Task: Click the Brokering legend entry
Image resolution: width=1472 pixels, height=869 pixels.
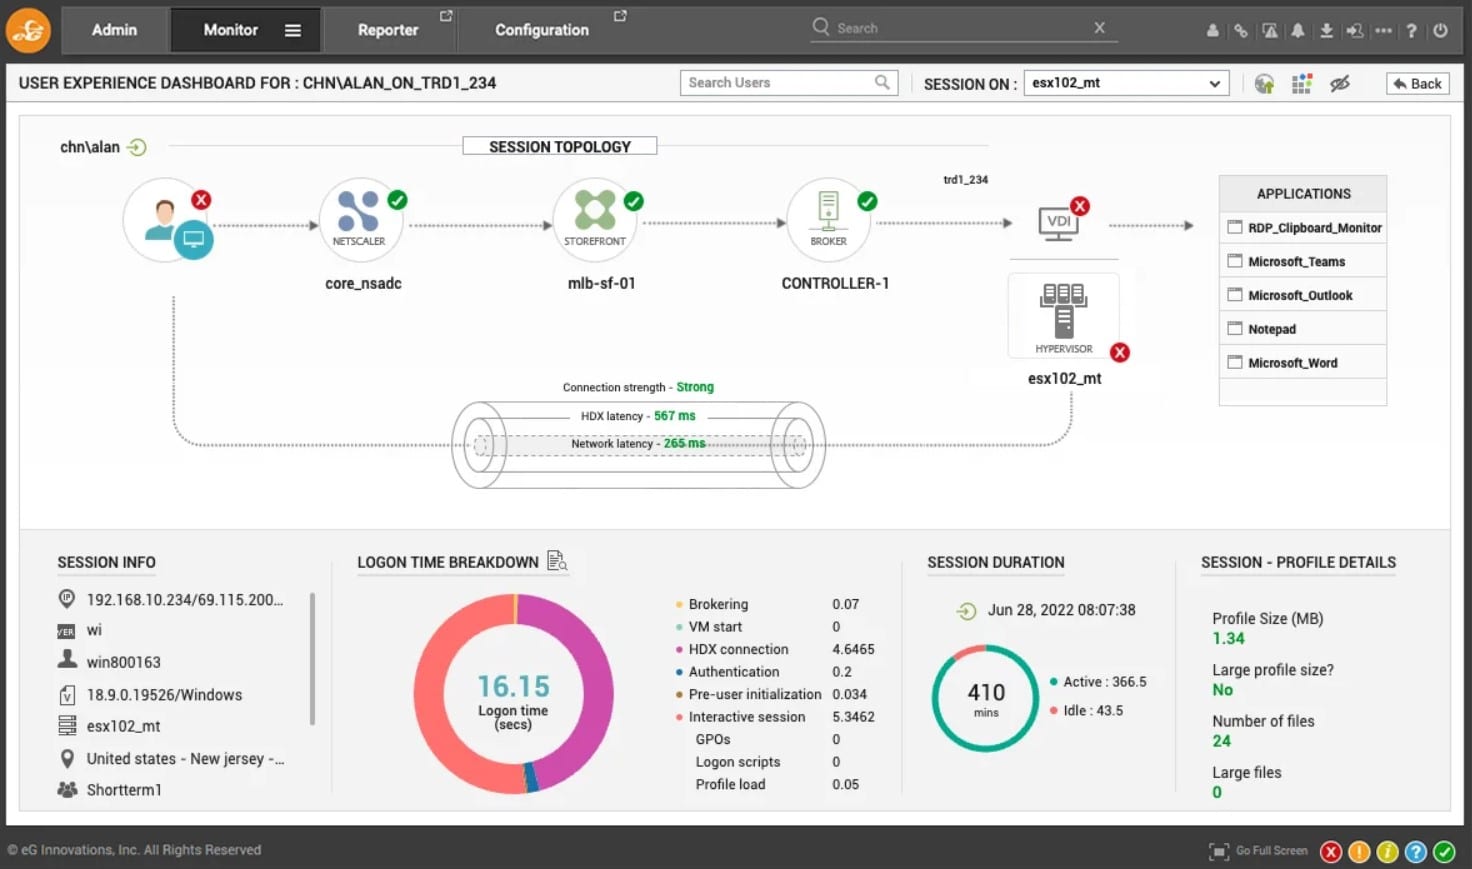Action: pyautogui.click(x=712, y=604)
